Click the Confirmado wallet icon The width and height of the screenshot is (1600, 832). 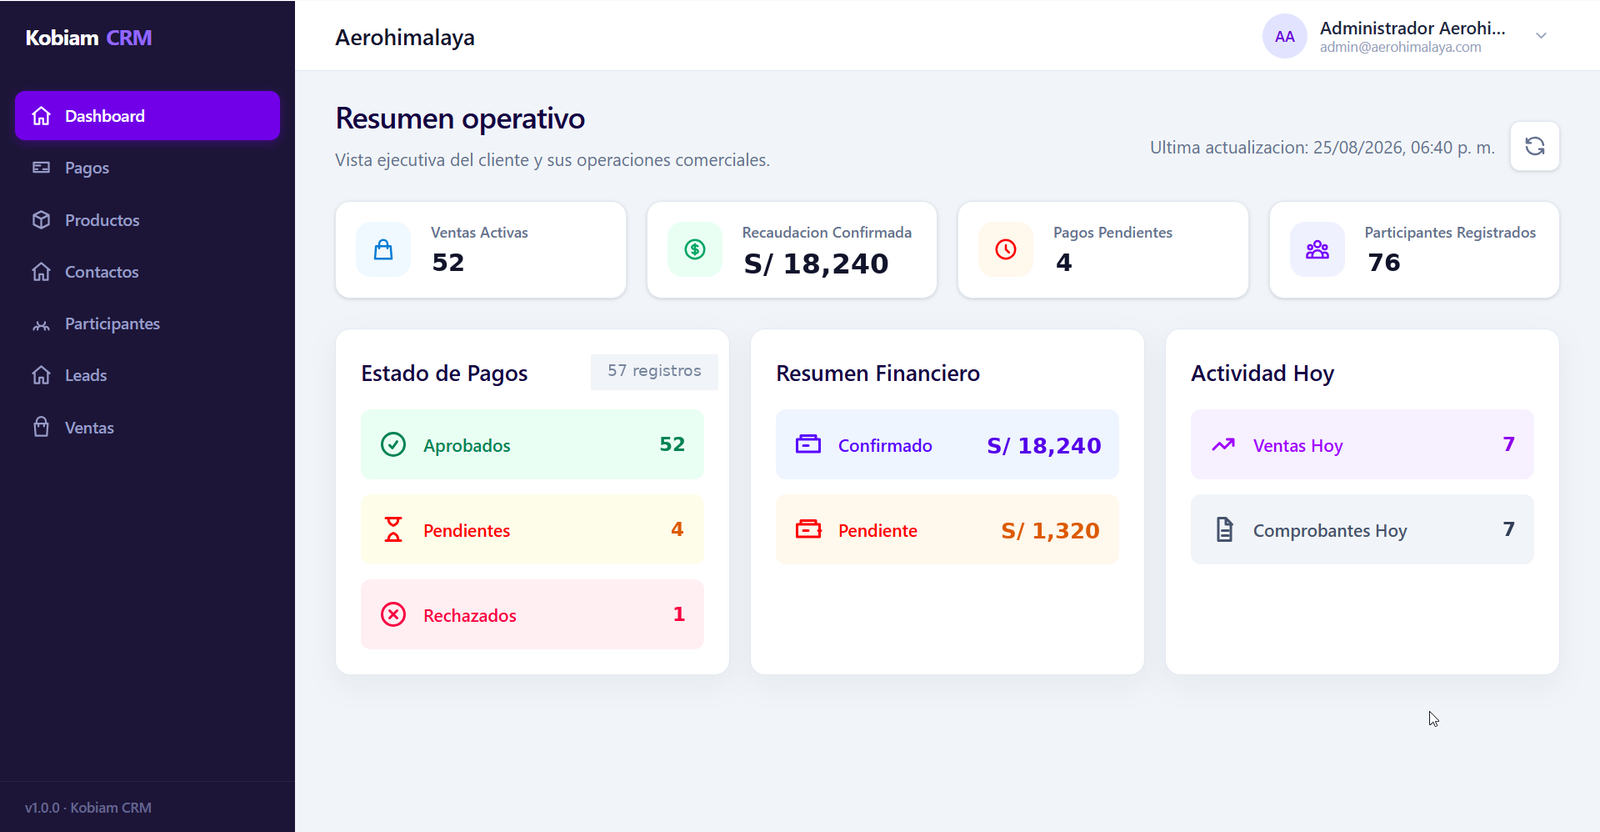(x=808, y=444)
